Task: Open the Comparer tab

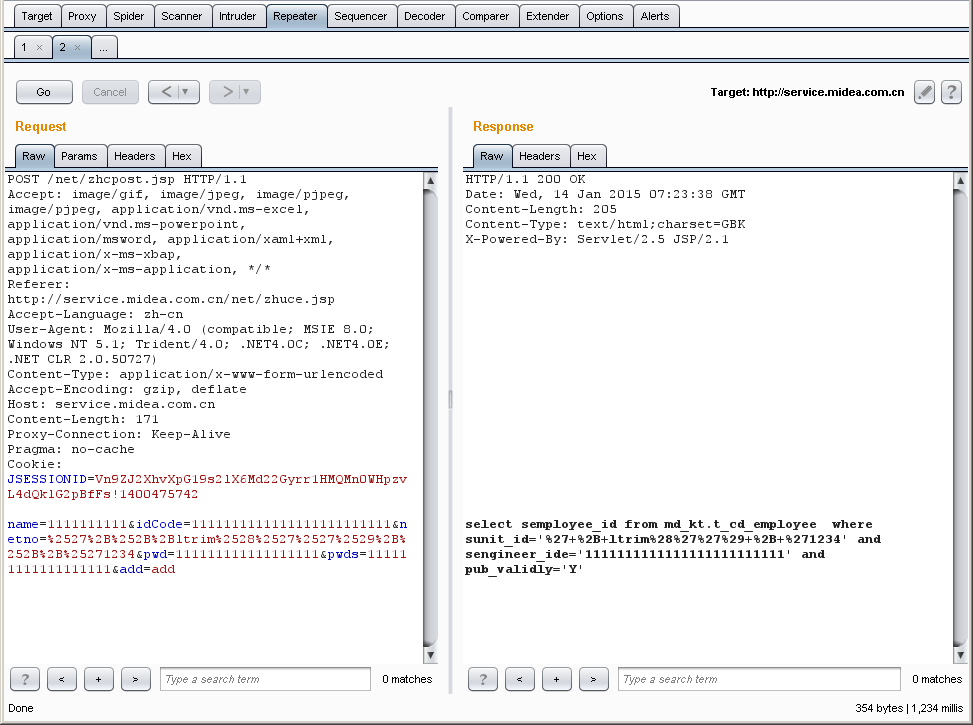Action: click(x=485, y=16)
